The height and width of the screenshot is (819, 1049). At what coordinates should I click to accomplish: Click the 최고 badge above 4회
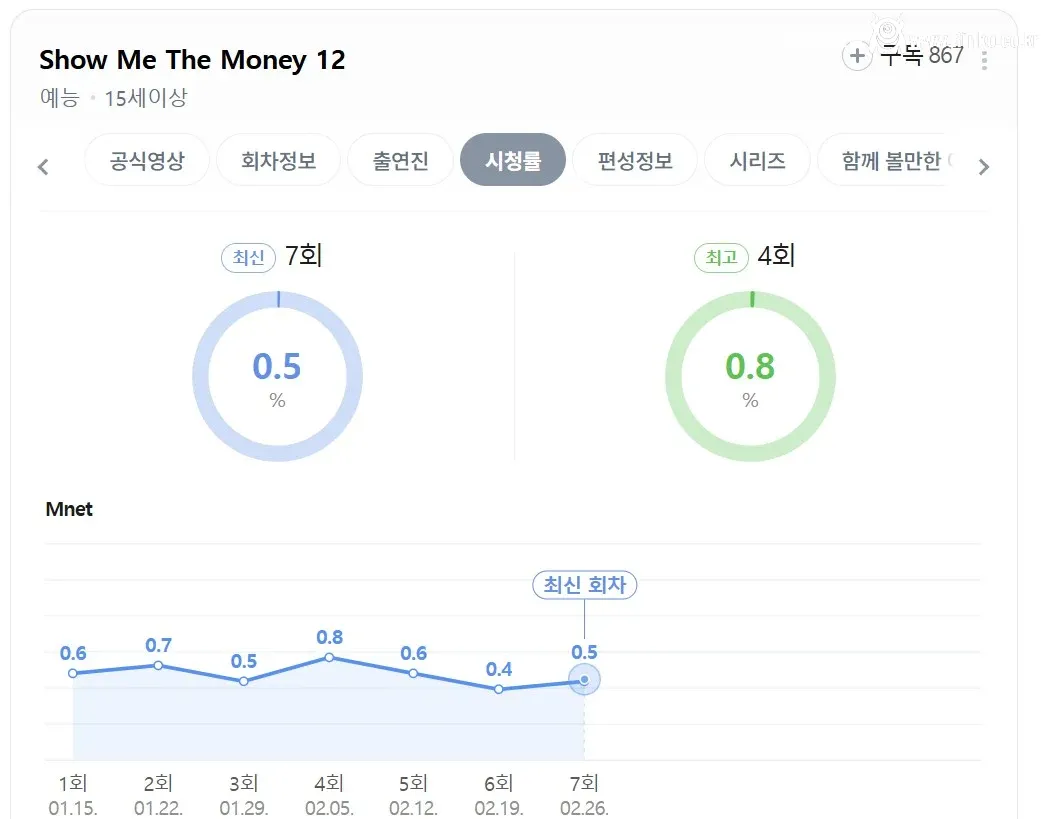point(722,258)
